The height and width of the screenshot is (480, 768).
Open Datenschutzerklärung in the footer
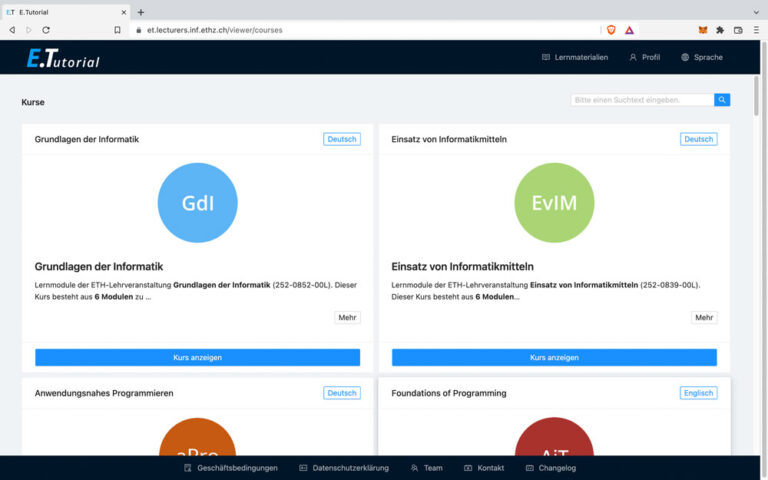click(345, 467)
